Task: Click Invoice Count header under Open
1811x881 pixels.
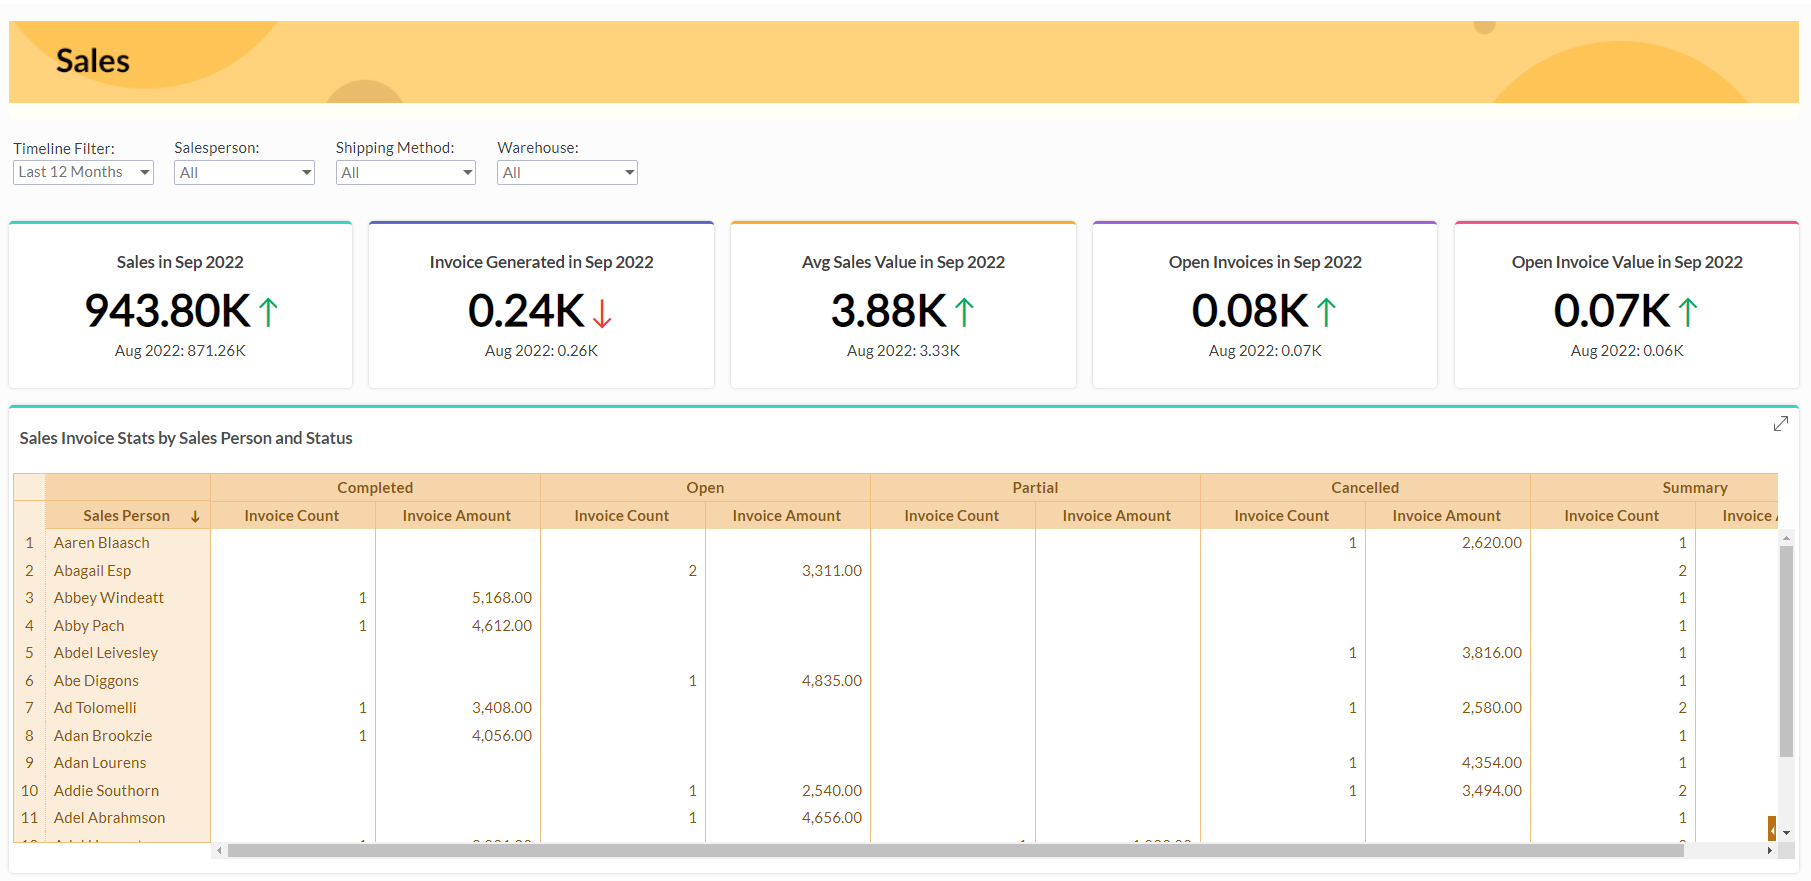Action: (622, 516)
